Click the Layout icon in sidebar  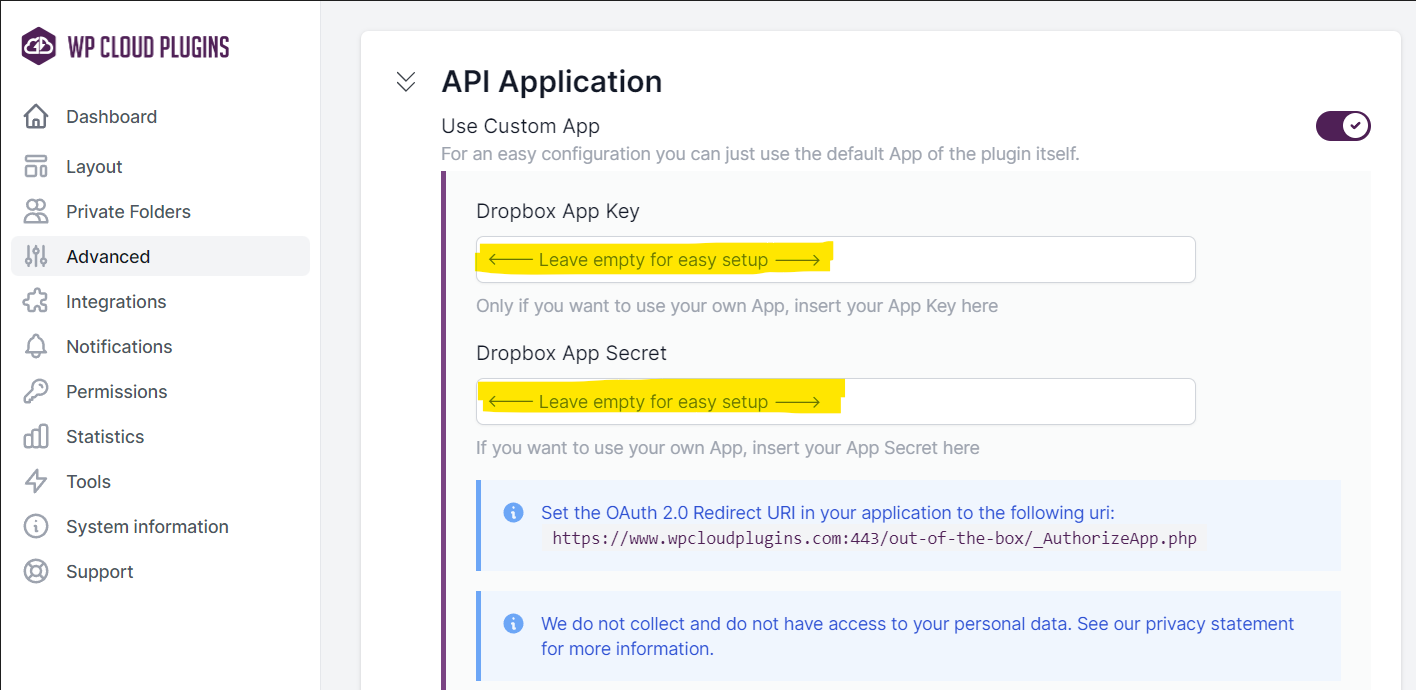click(x=36, y=166)
